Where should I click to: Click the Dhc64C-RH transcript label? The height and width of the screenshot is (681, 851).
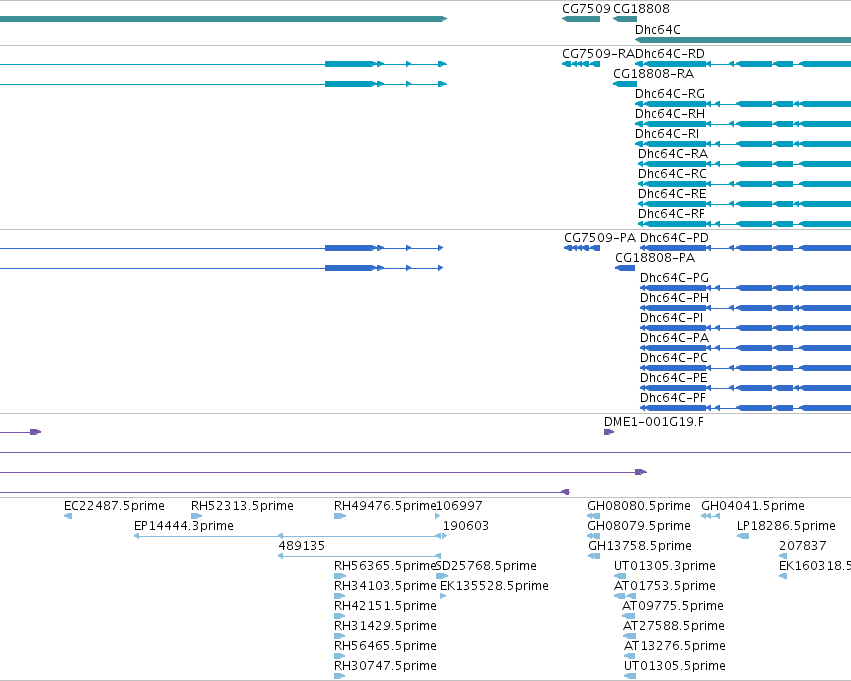(670, 114)
